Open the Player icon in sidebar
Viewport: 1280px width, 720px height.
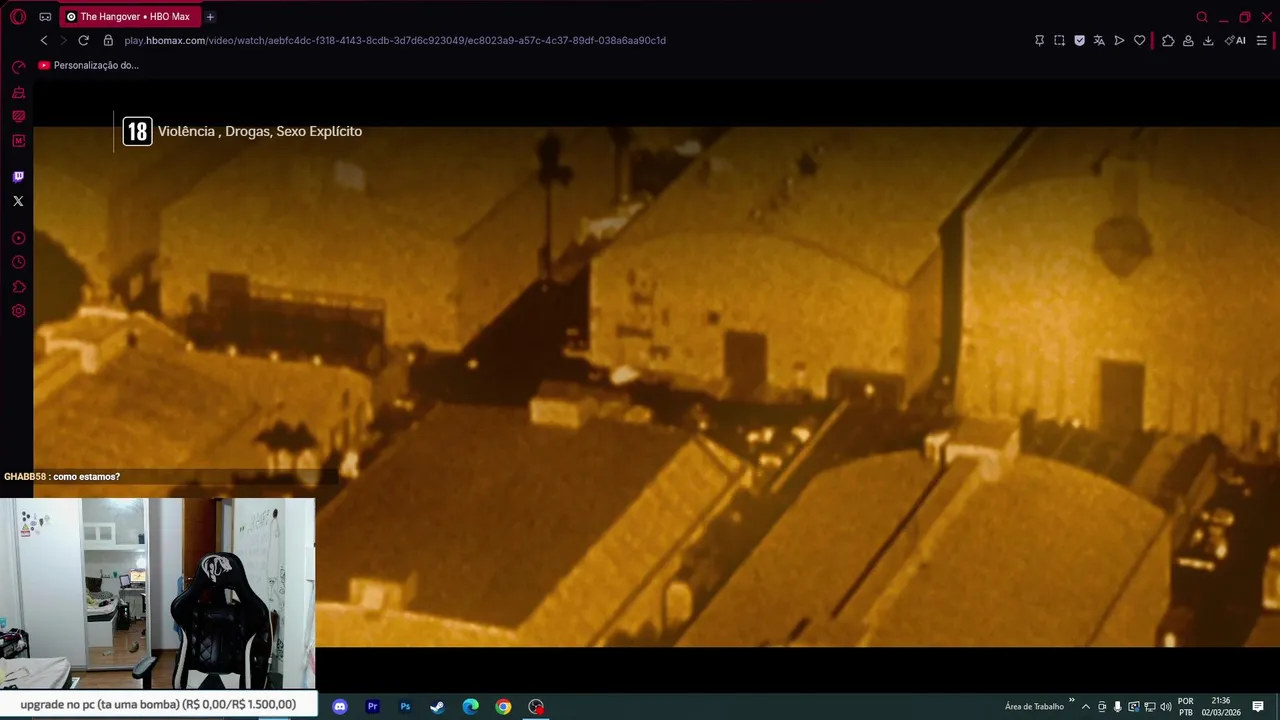point(18,238)
